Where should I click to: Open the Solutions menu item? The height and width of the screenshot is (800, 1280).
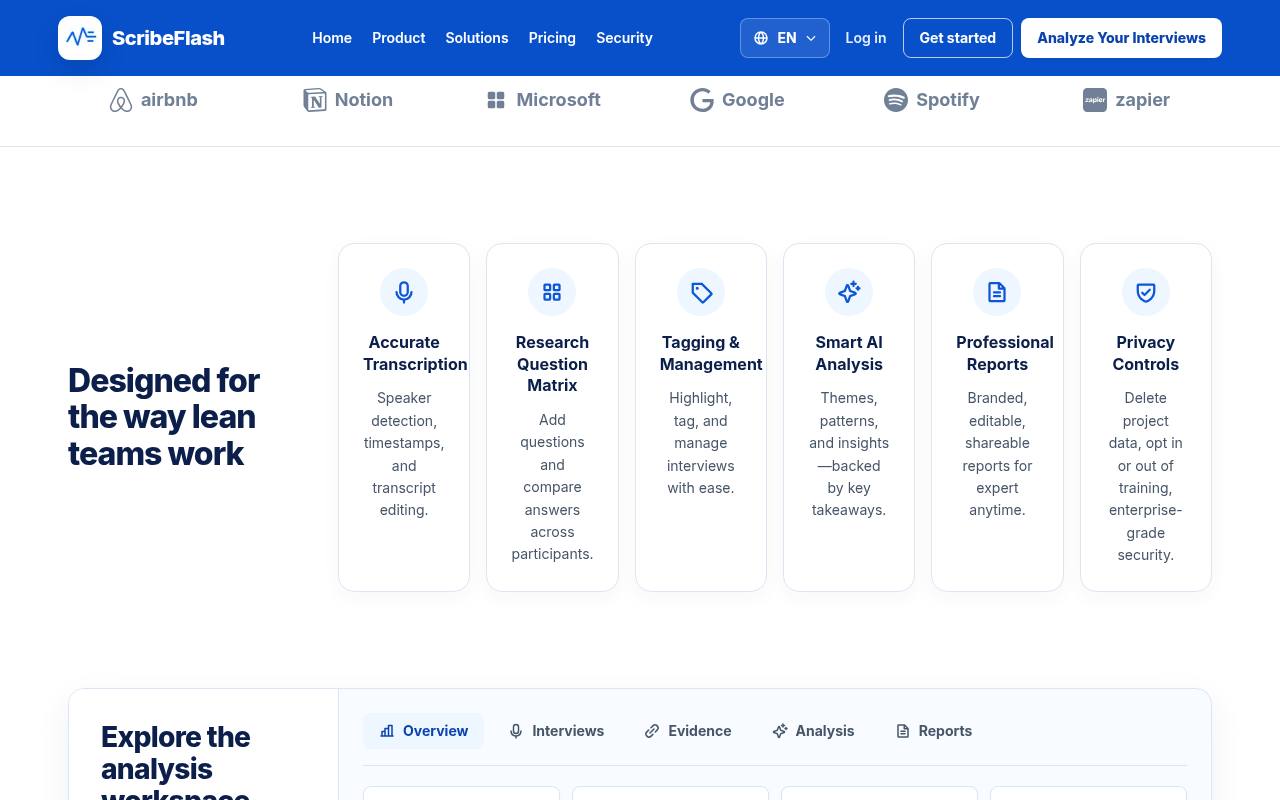(477, 38)
